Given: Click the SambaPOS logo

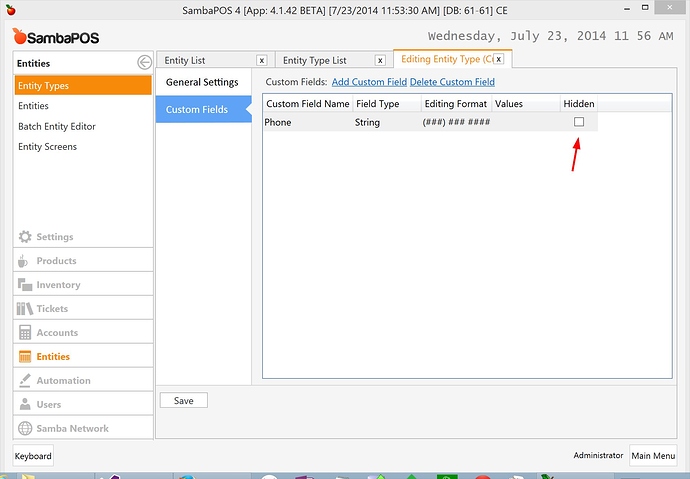Looking at the screenshot, I should click(x=56, y=37).
